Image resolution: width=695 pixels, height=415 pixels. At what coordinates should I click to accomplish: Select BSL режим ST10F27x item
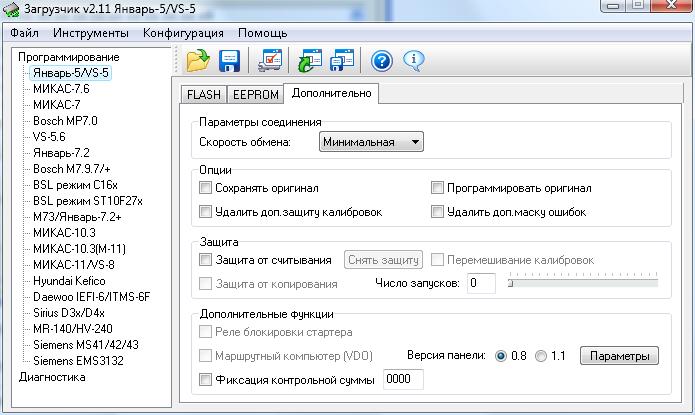pos(88,201)
